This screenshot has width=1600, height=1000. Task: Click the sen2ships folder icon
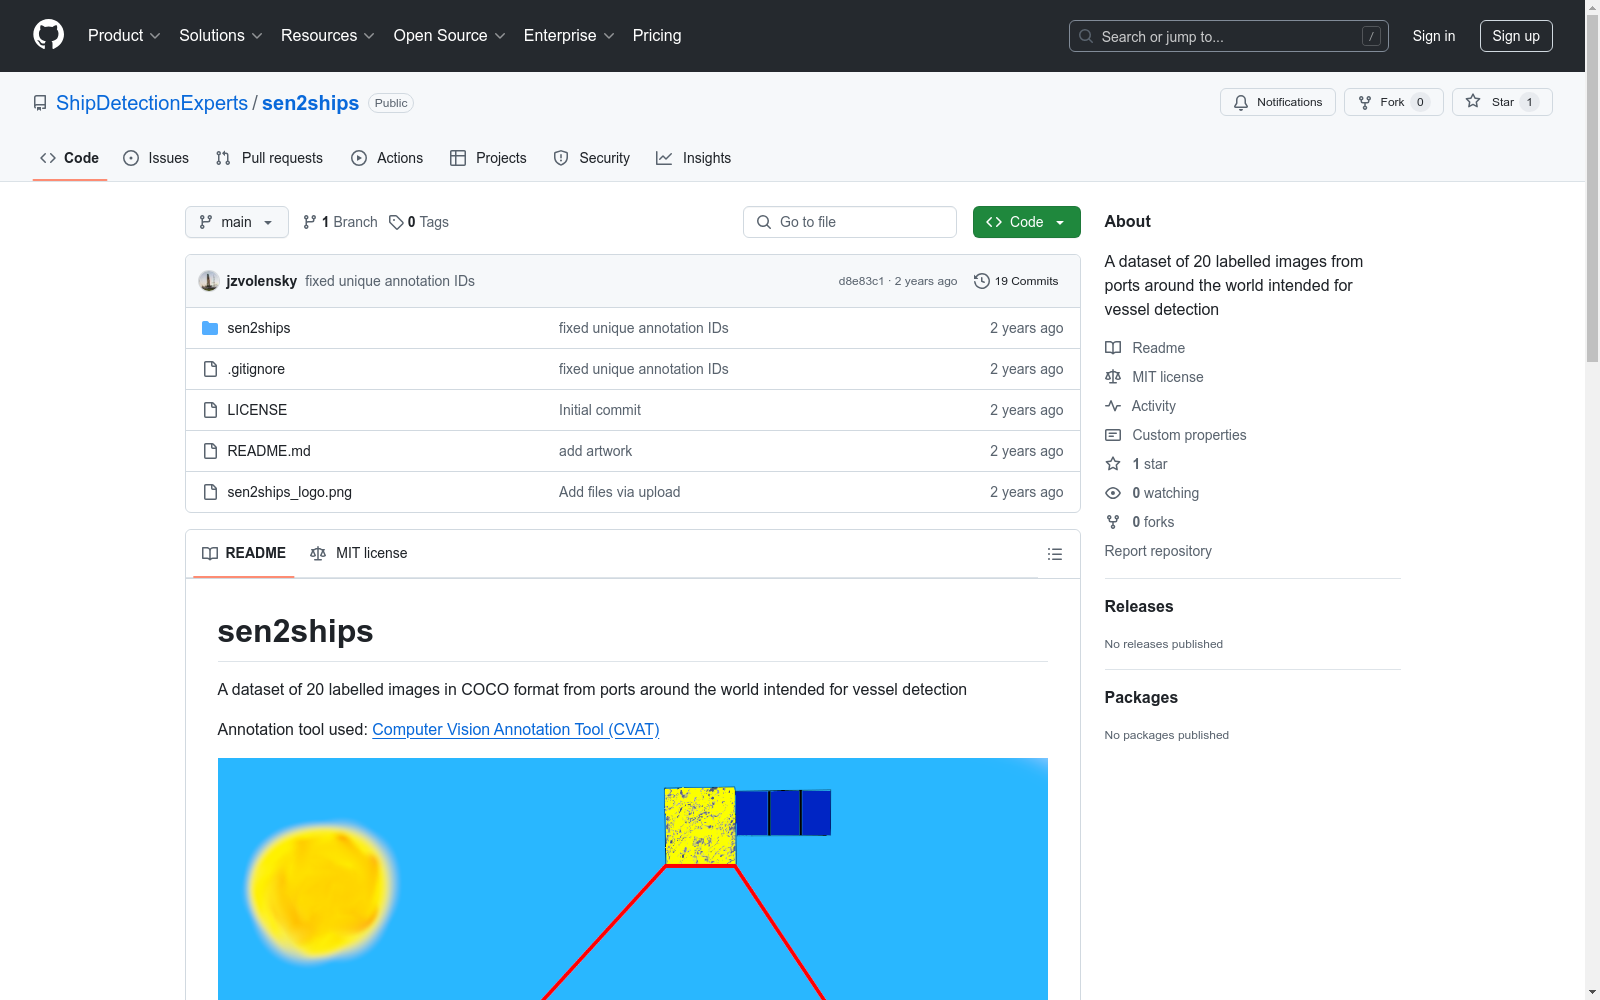point(210,328)
